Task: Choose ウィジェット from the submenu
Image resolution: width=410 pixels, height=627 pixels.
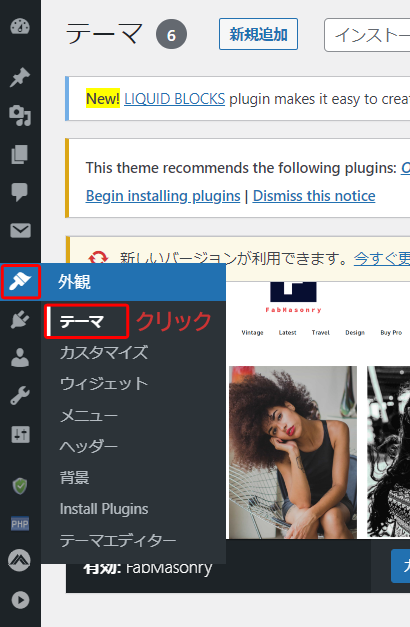Action: click(x=104, y=384)
